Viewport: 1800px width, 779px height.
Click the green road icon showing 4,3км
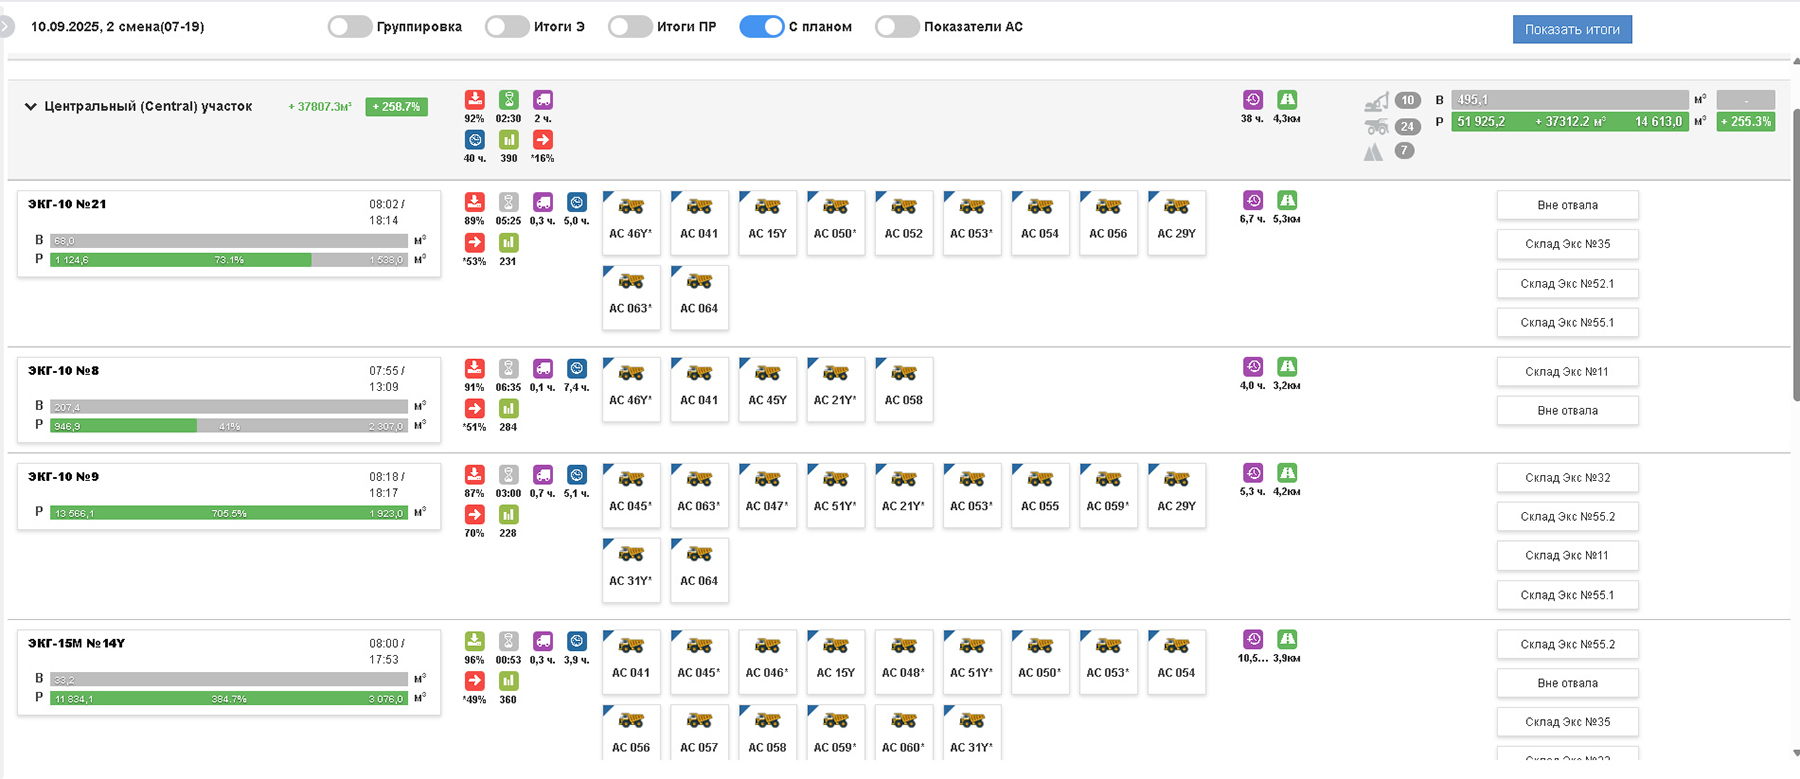coord(1287,100)
